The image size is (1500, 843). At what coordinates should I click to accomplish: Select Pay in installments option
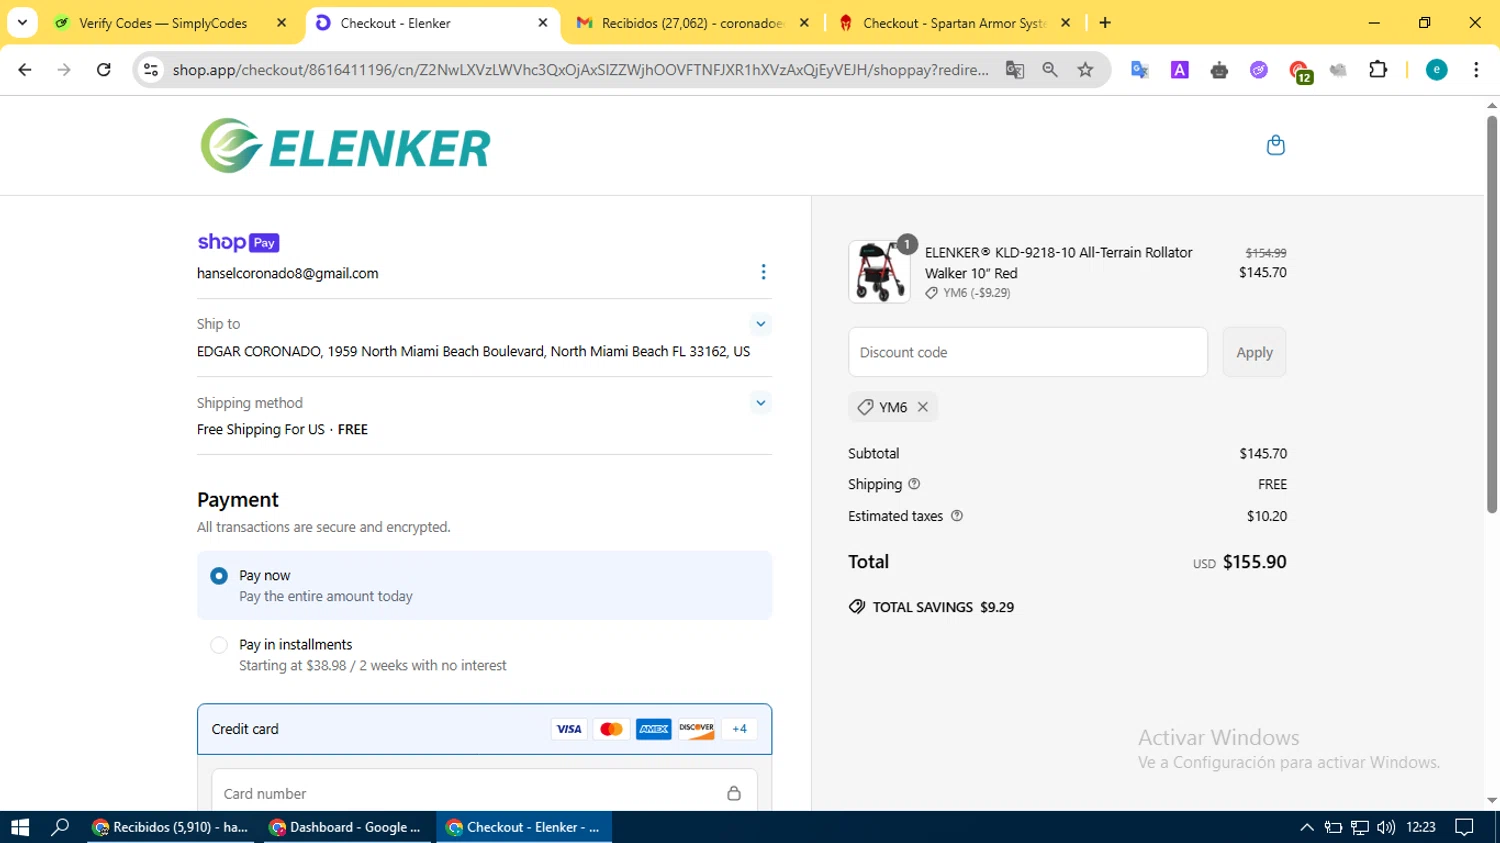(x=484, y=655)
